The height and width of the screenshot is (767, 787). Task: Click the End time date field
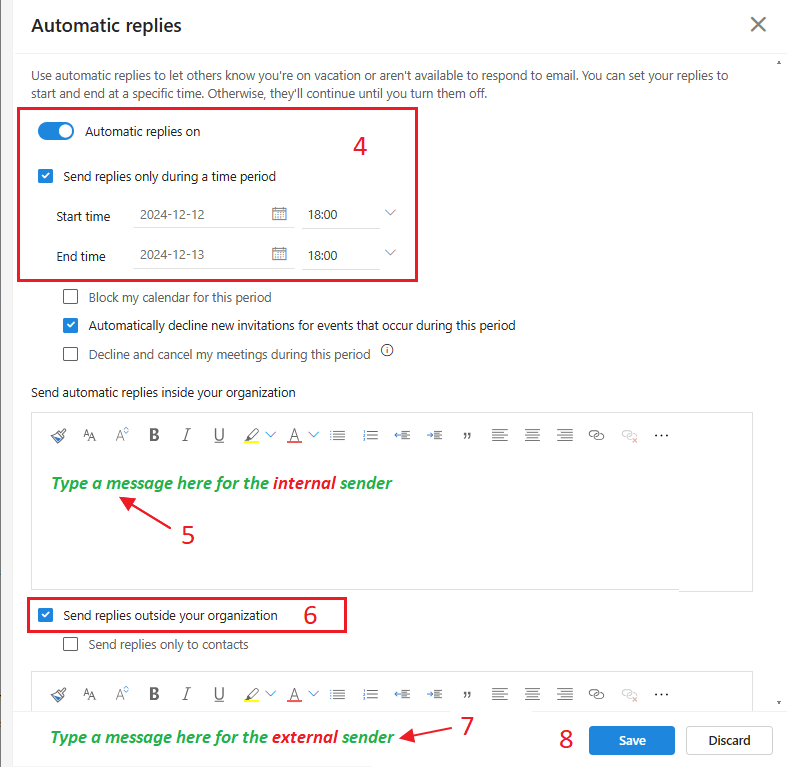[200, 255]
